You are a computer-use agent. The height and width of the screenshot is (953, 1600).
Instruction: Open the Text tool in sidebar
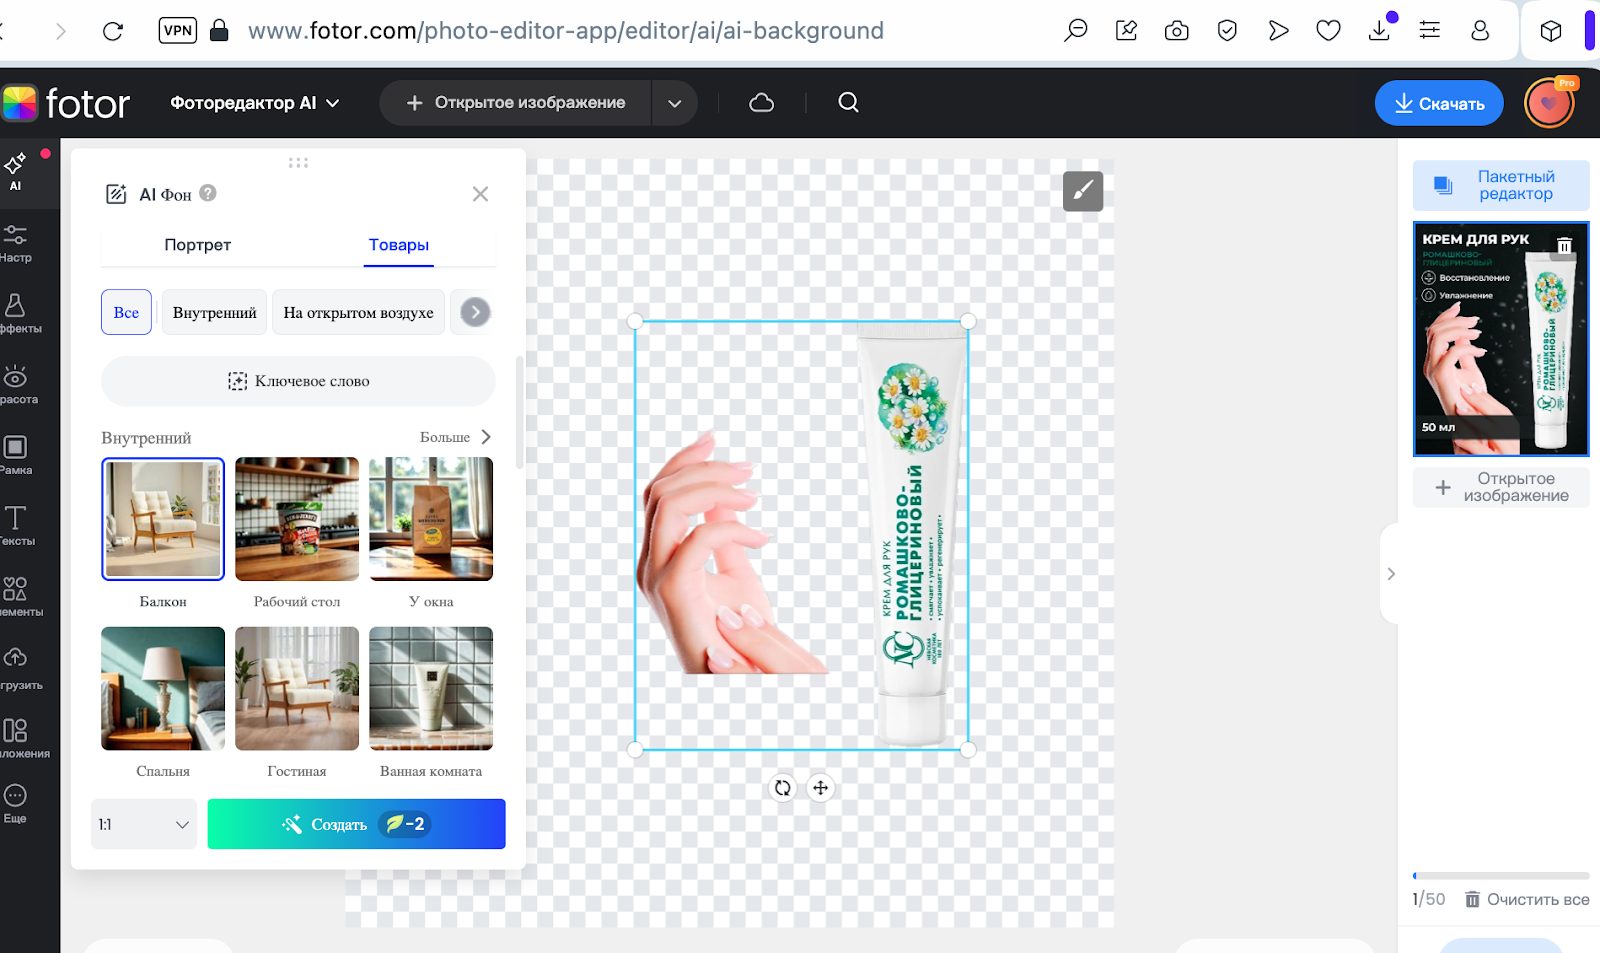[16, 524]
